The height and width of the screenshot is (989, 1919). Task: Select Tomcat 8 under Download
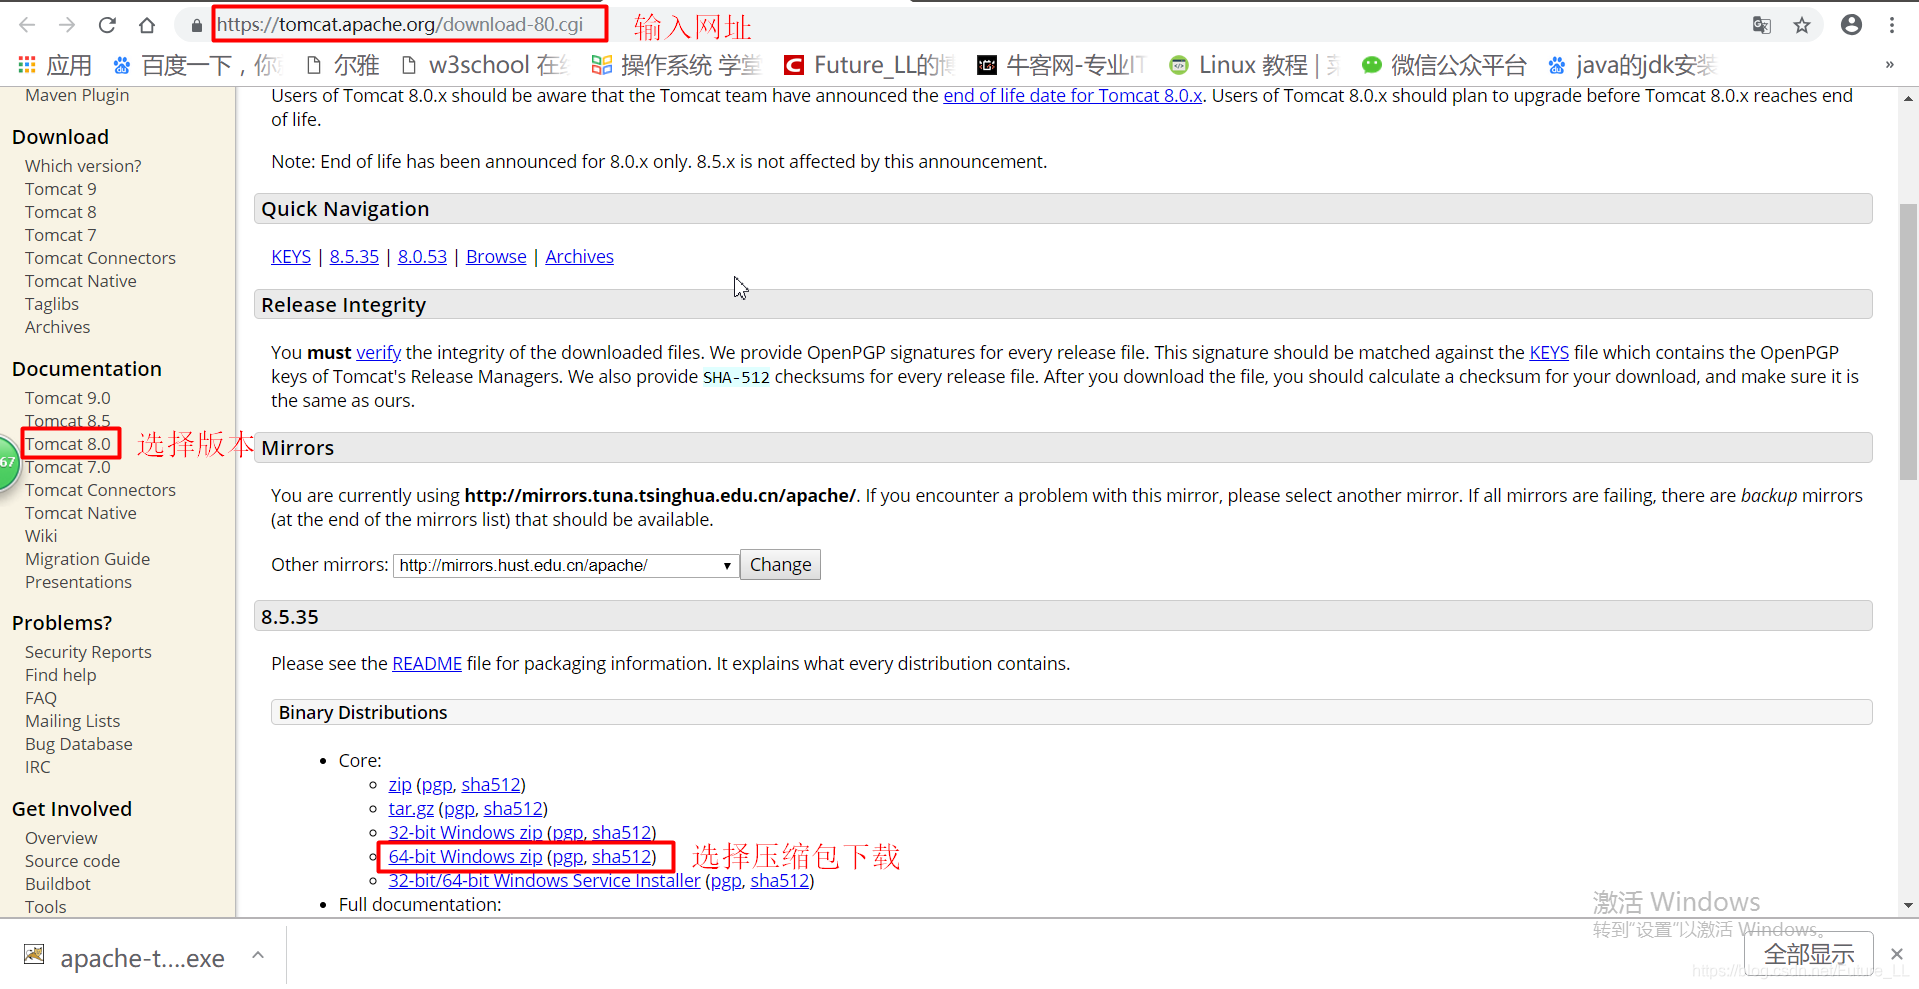(x=61, y=212)
